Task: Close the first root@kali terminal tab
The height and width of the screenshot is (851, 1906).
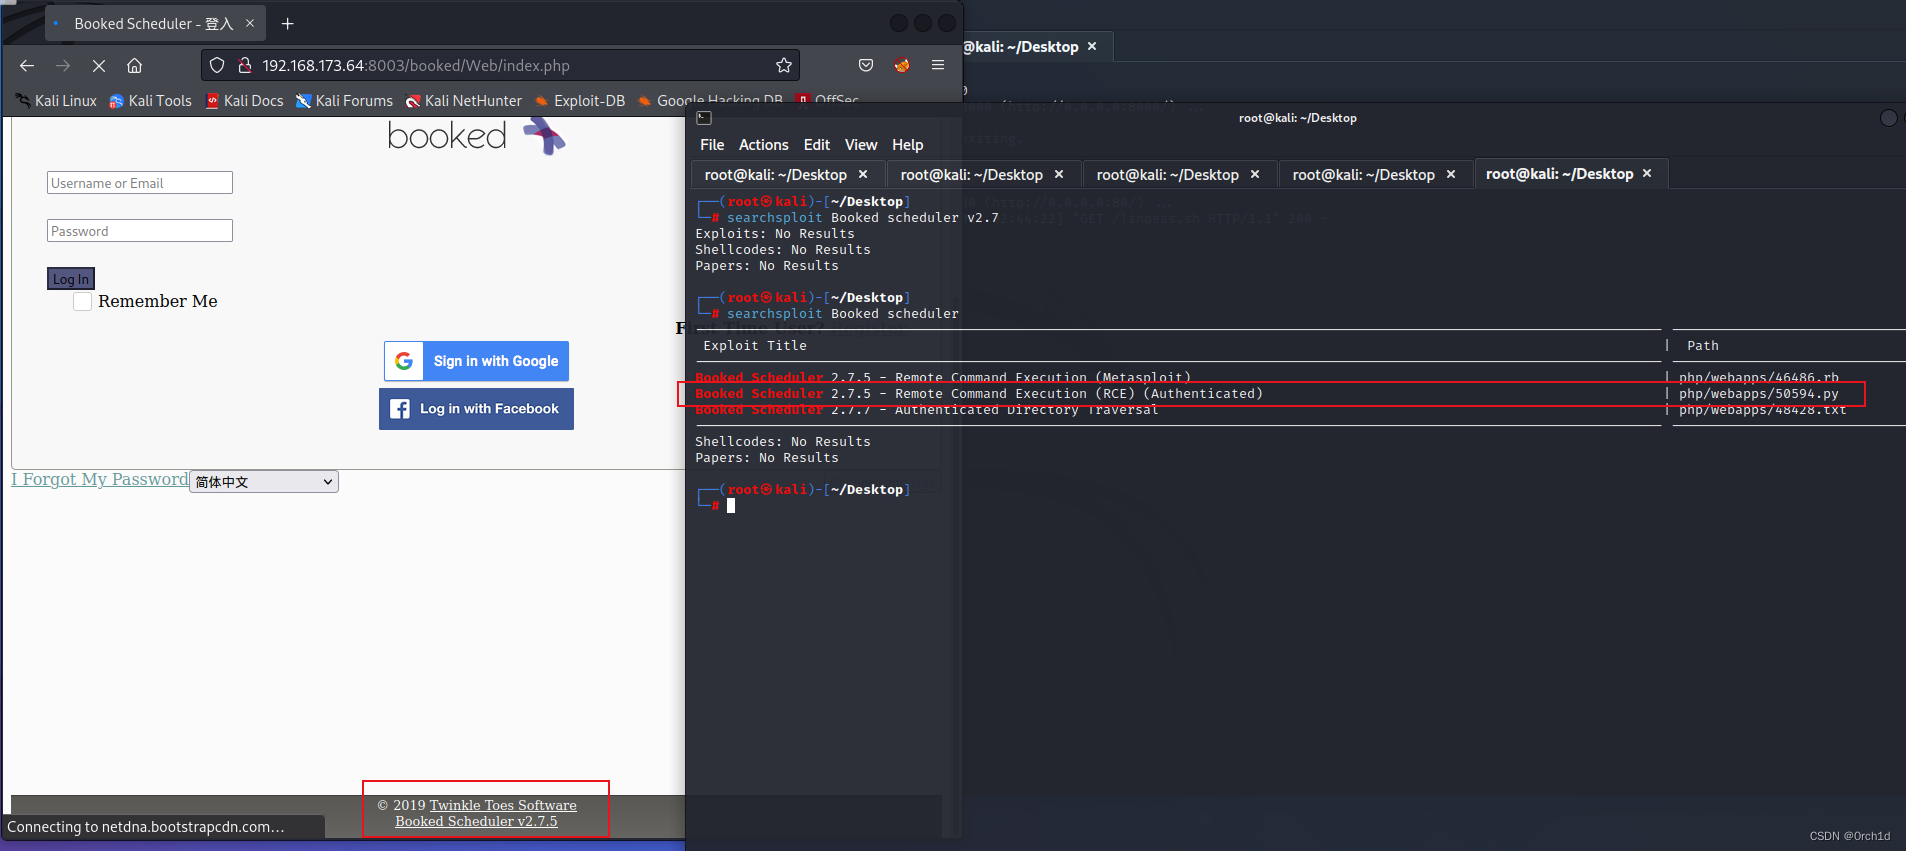Action: 863,175
